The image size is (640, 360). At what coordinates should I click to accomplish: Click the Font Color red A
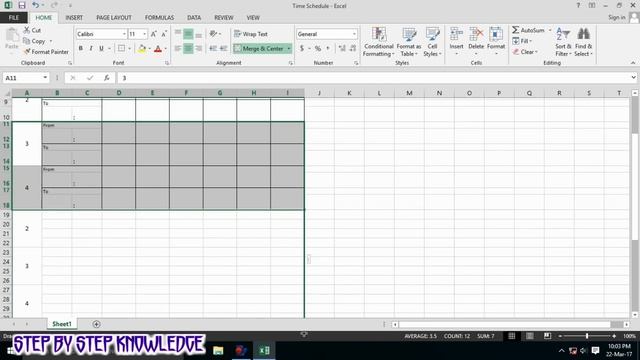158,49
